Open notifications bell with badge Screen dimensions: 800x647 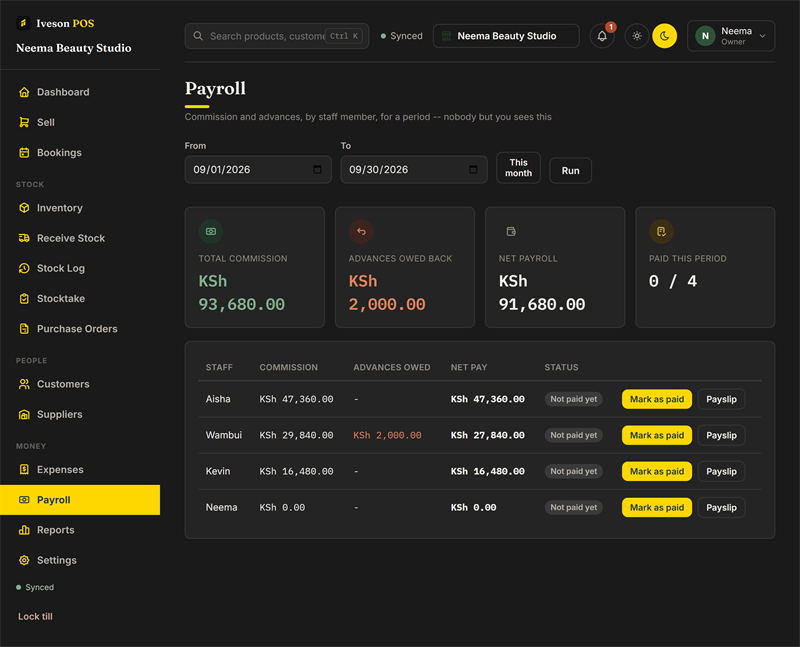[602, 36]
